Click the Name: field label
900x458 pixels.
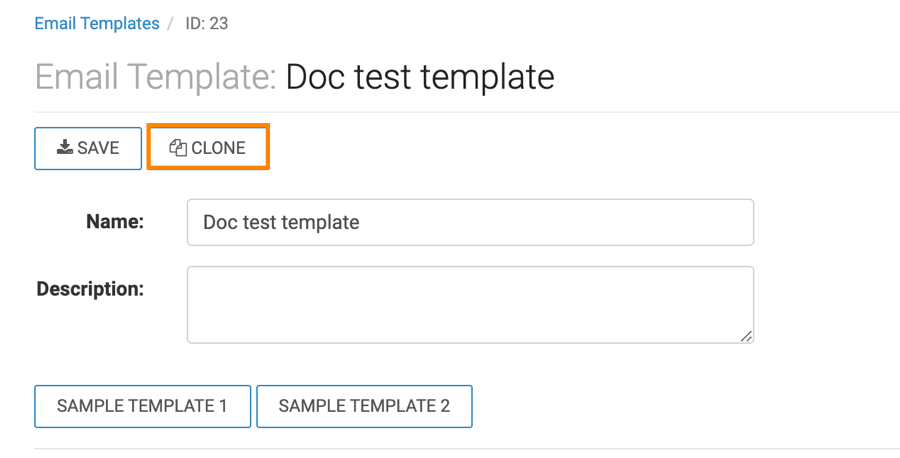(x=115, y=221)
